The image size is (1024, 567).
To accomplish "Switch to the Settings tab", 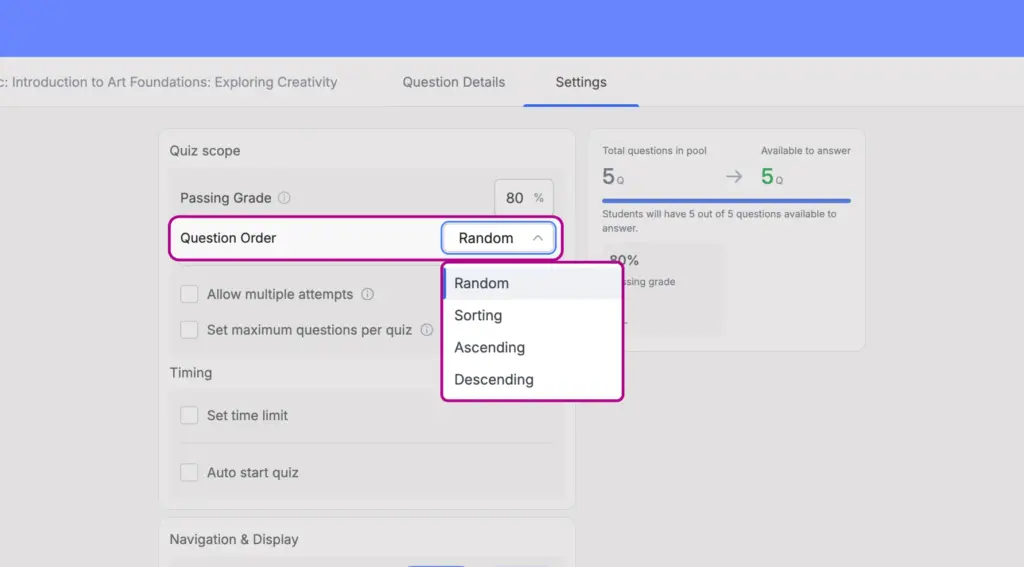I will coord(581,82).
